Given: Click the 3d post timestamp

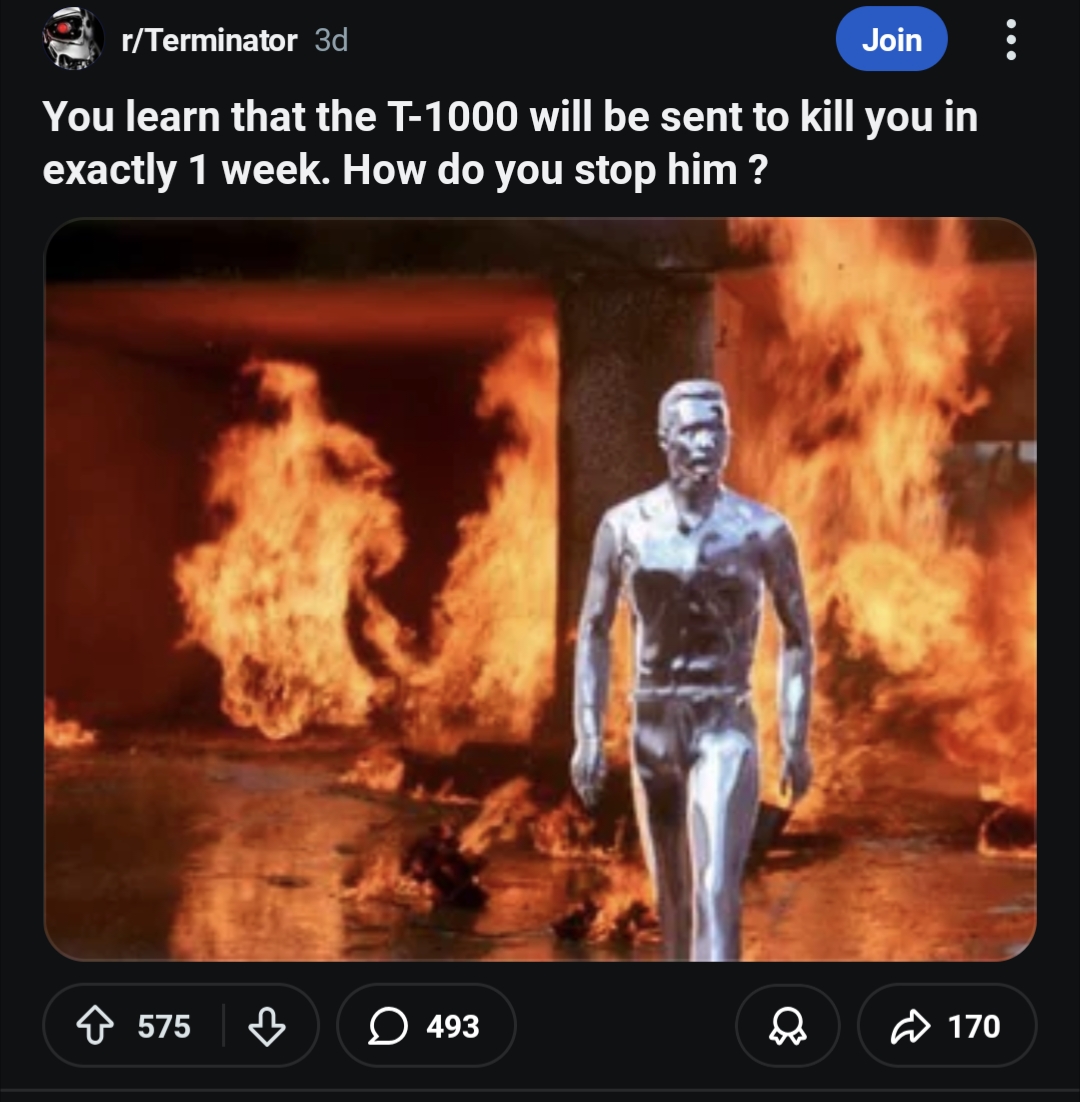Looking at the screenshot, I should click(x=331, y=40).
